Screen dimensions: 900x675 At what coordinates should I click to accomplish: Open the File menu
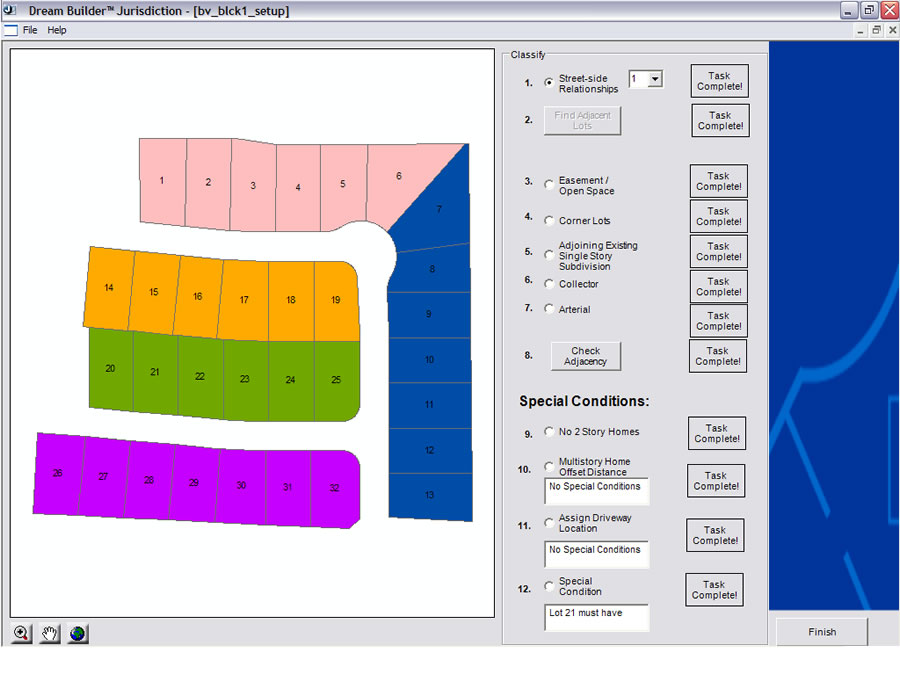pos(30,30)
